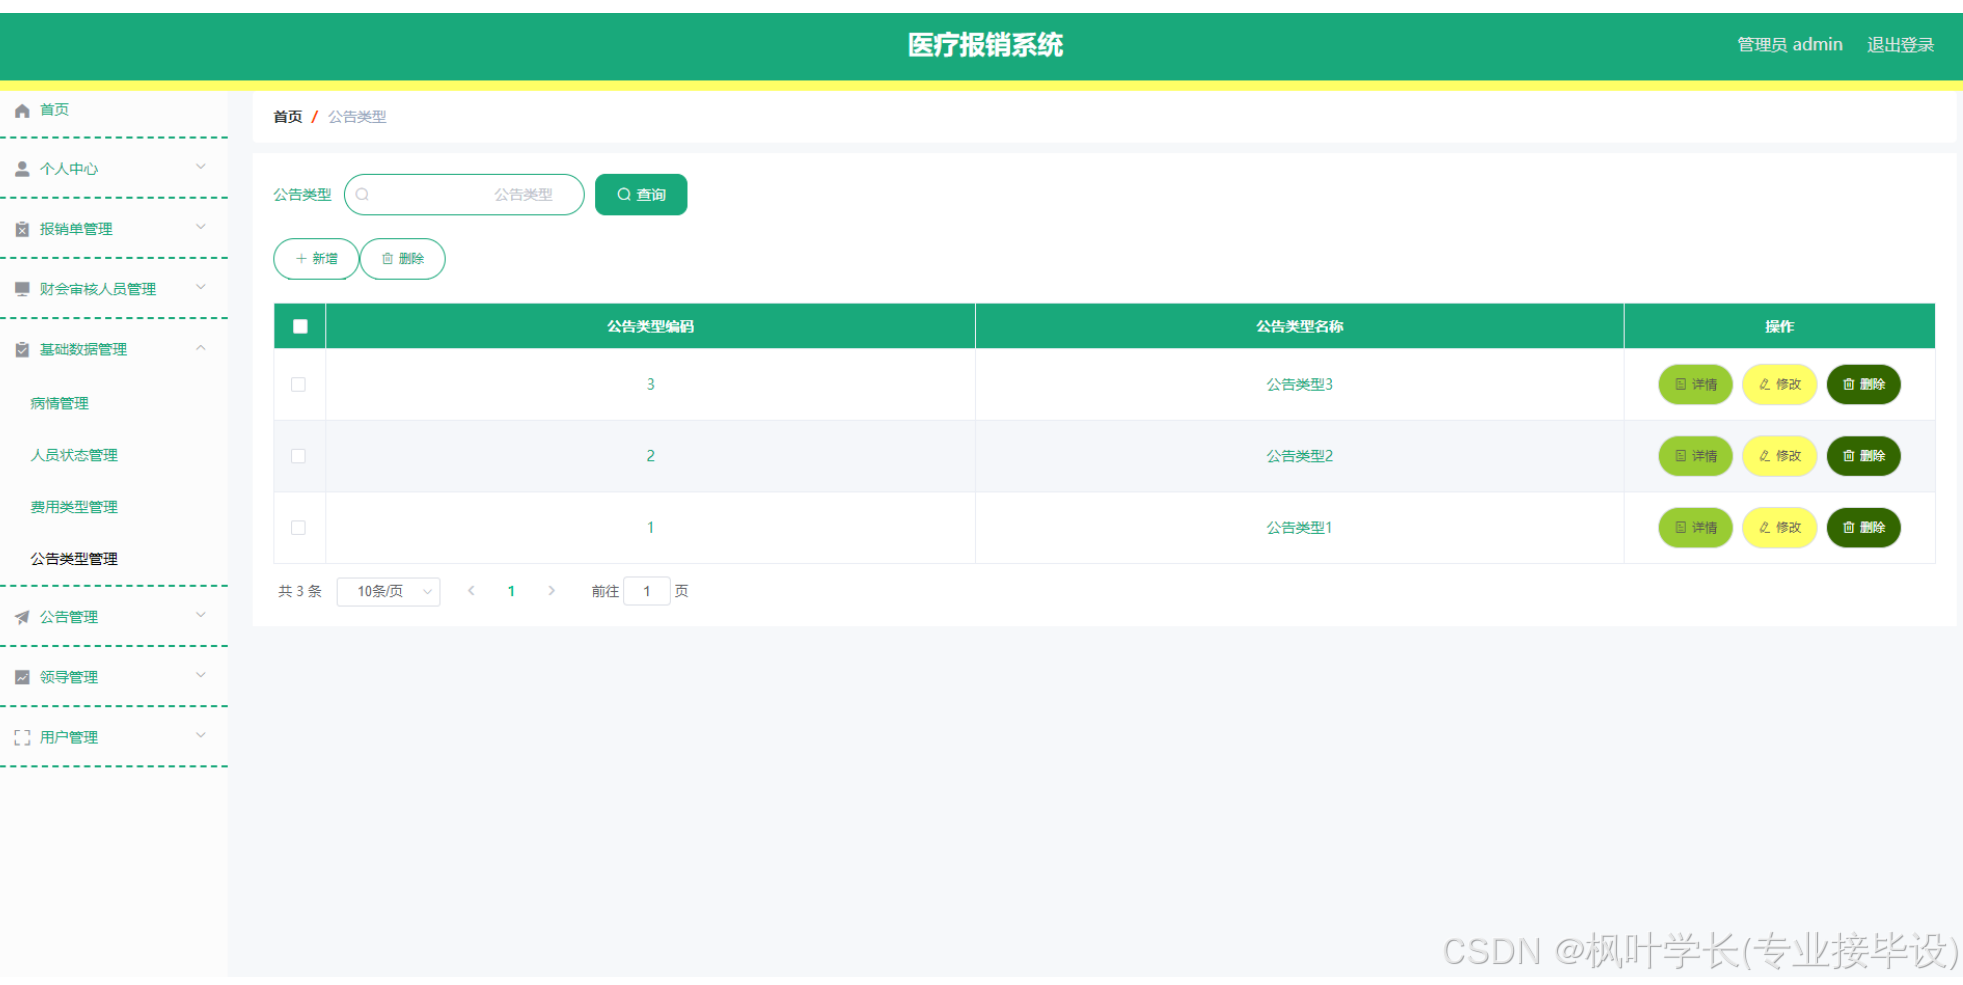
Task: Click 修改 for 公告类型3 row
Action: [1779, 384]
